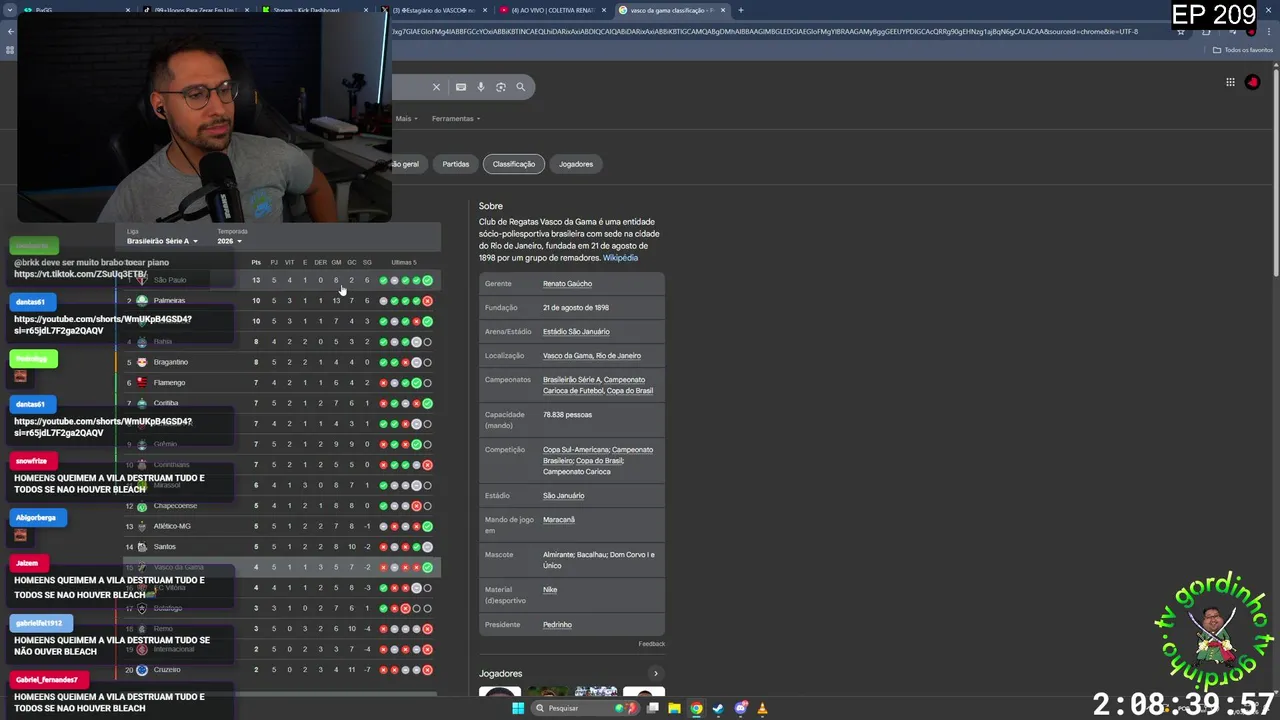
Task: Click the Flamengo team crest
Action: coord(142,382)
